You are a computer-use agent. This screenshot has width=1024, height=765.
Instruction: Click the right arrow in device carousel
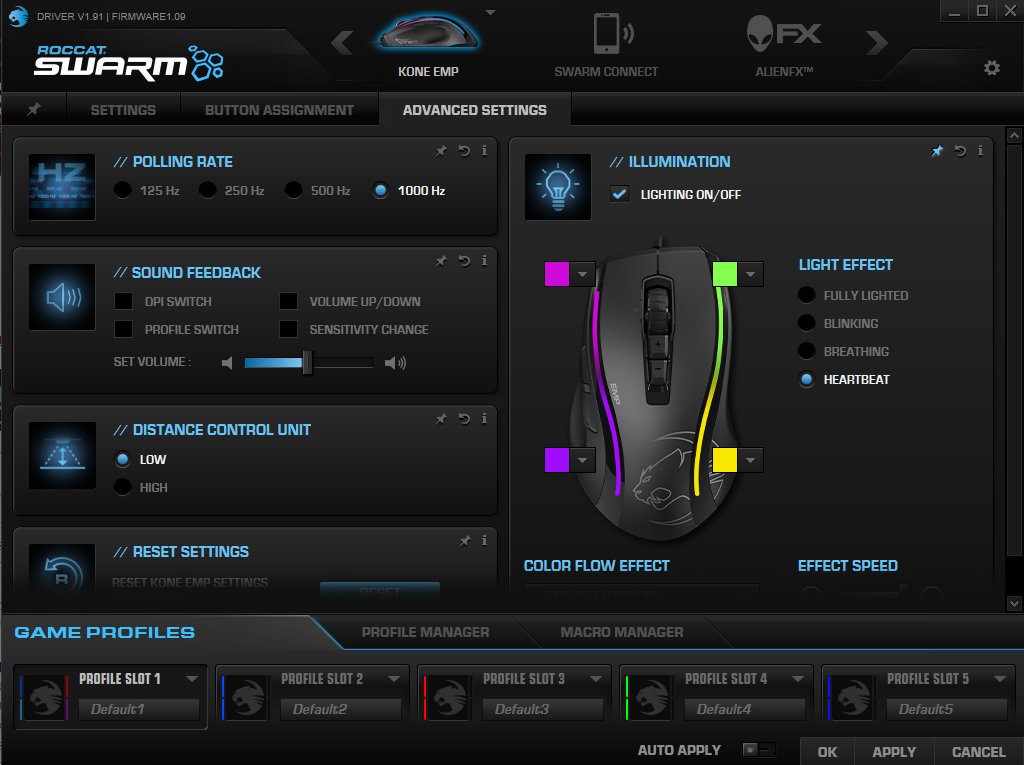point(877,43)
